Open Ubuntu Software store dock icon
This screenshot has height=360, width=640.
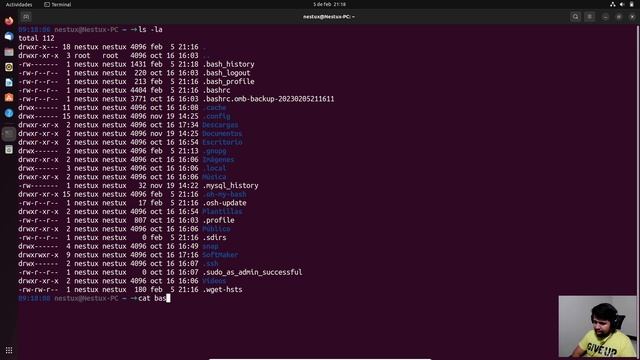[x=9, y=98]
